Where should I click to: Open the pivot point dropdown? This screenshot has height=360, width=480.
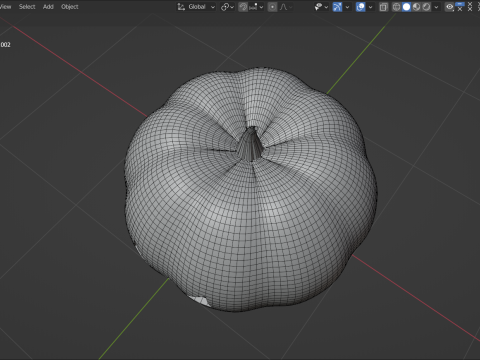pos(227,7)
